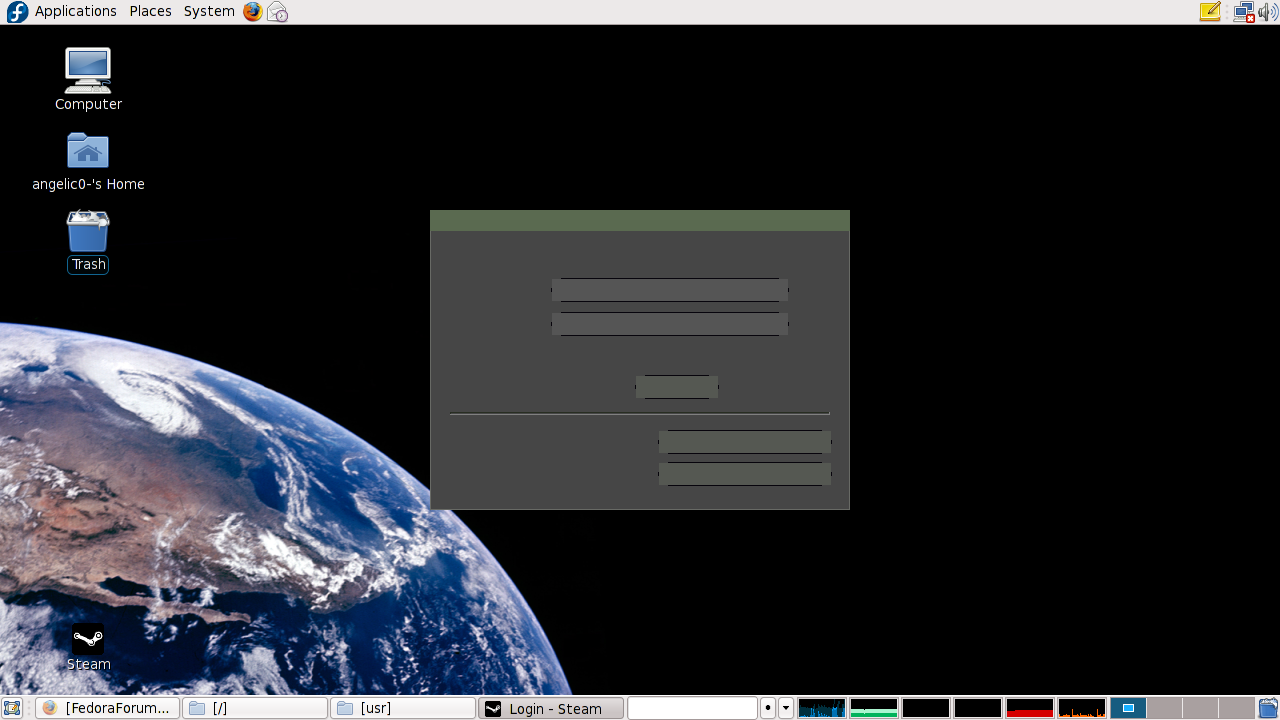Click the orange system monitor graph
1280x720 pixels.
(x=1082, y=708)
